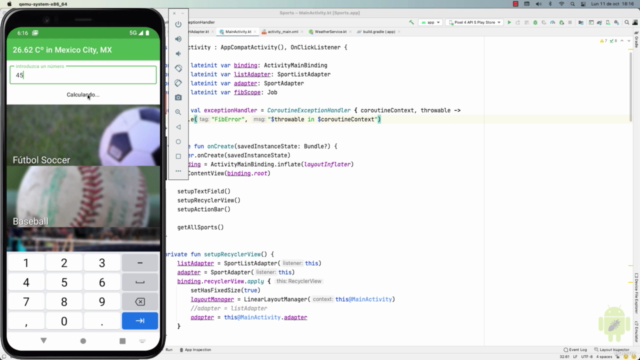Click the date and clock in menu bar
The height and width of the screenshot is (360, 640).
pyautogui.click(x=612, y=4)
